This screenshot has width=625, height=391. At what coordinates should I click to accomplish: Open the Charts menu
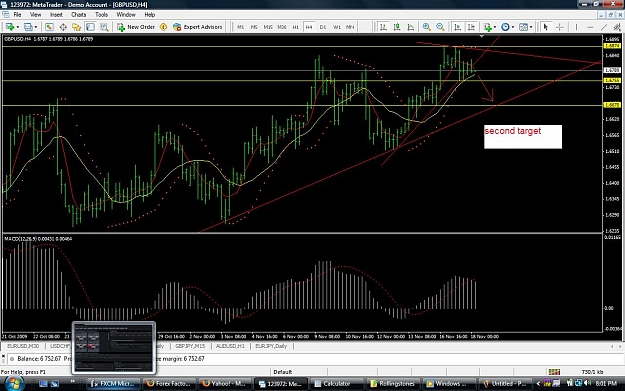(79, 15)
